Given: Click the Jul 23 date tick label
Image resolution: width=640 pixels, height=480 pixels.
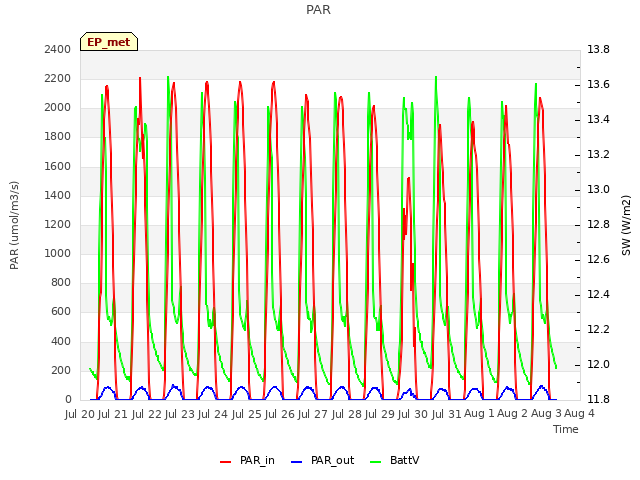Looking at the screenshot, I should [x=180, y=414].
